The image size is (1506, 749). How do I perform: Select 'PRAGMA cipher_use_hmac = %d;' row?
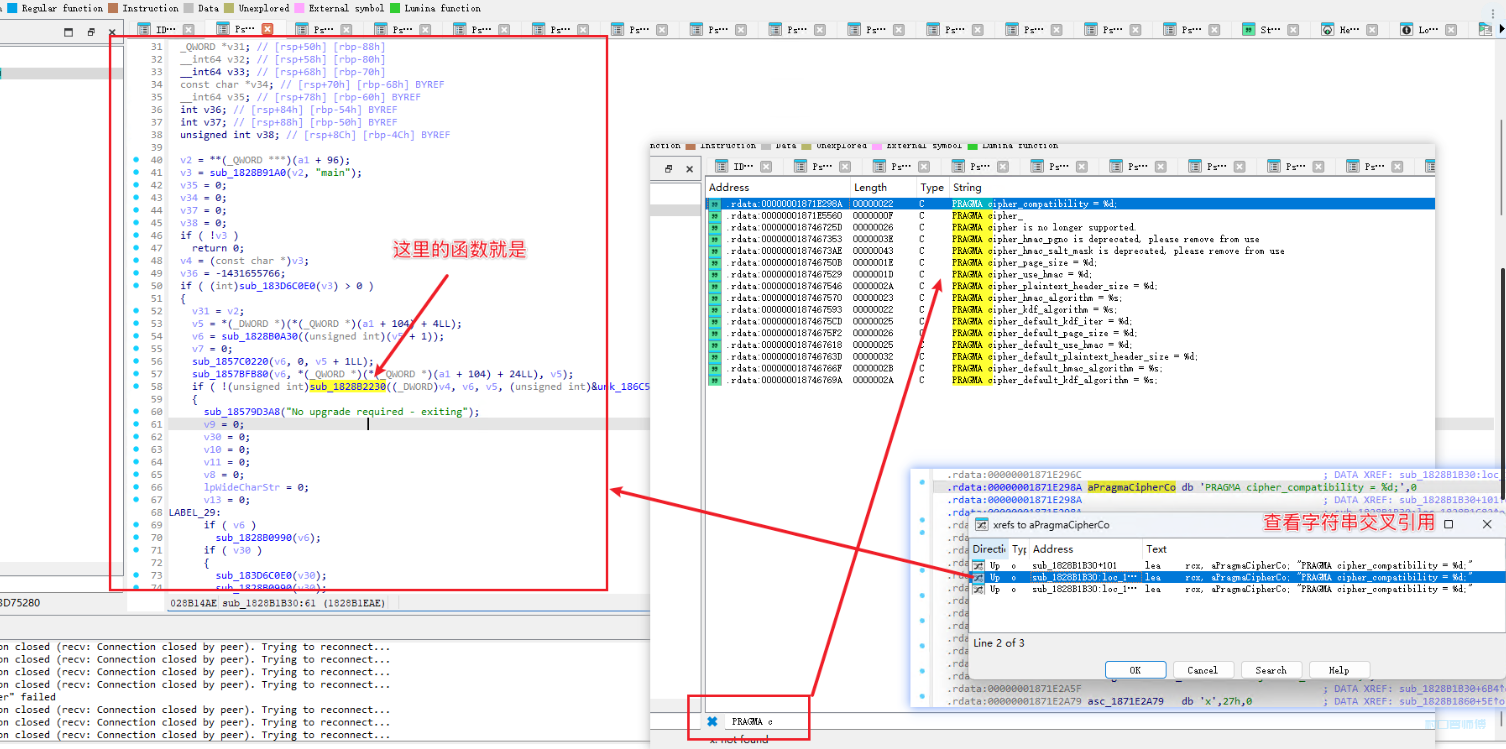point(1070,274)
